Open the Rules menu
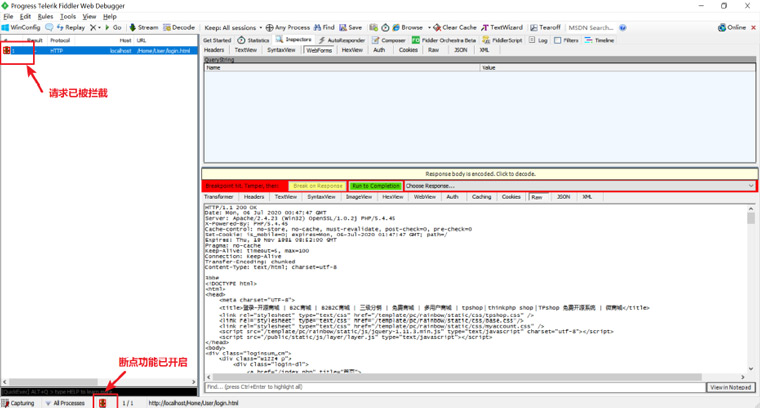This screenshot has width=760, height=408. click(45, 16)
